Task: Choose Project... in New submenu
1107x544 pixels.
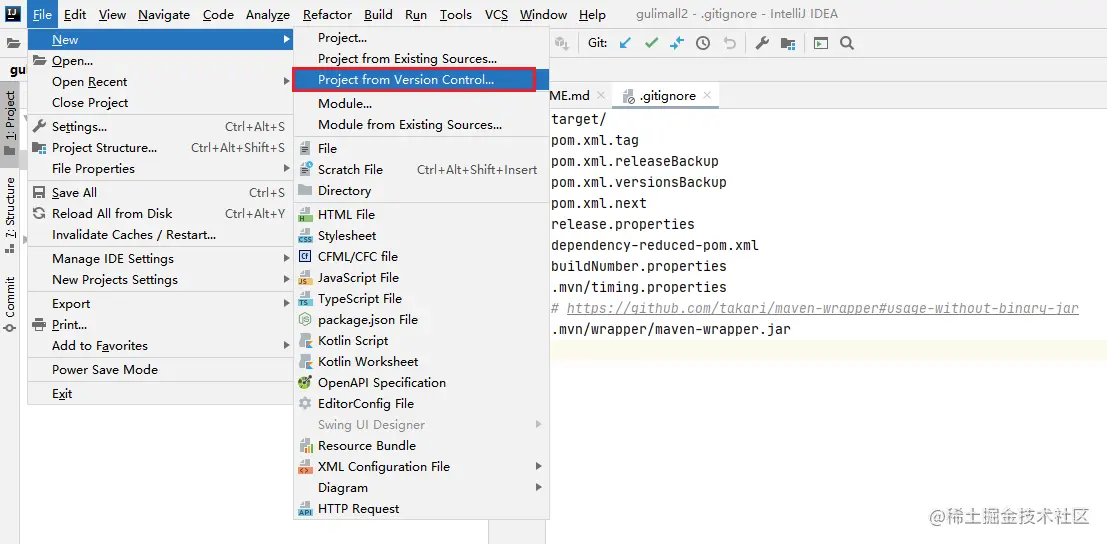Action: coord(421,38)
